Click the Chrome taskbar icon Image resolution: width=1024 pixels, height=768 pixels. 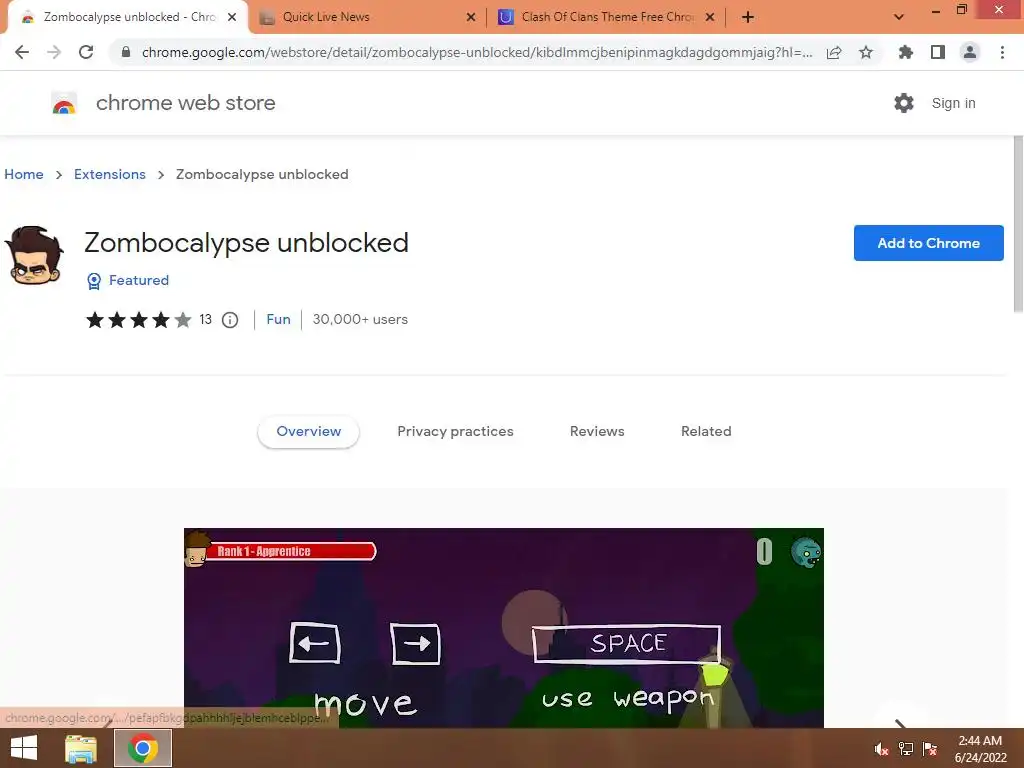coord(143,748)
